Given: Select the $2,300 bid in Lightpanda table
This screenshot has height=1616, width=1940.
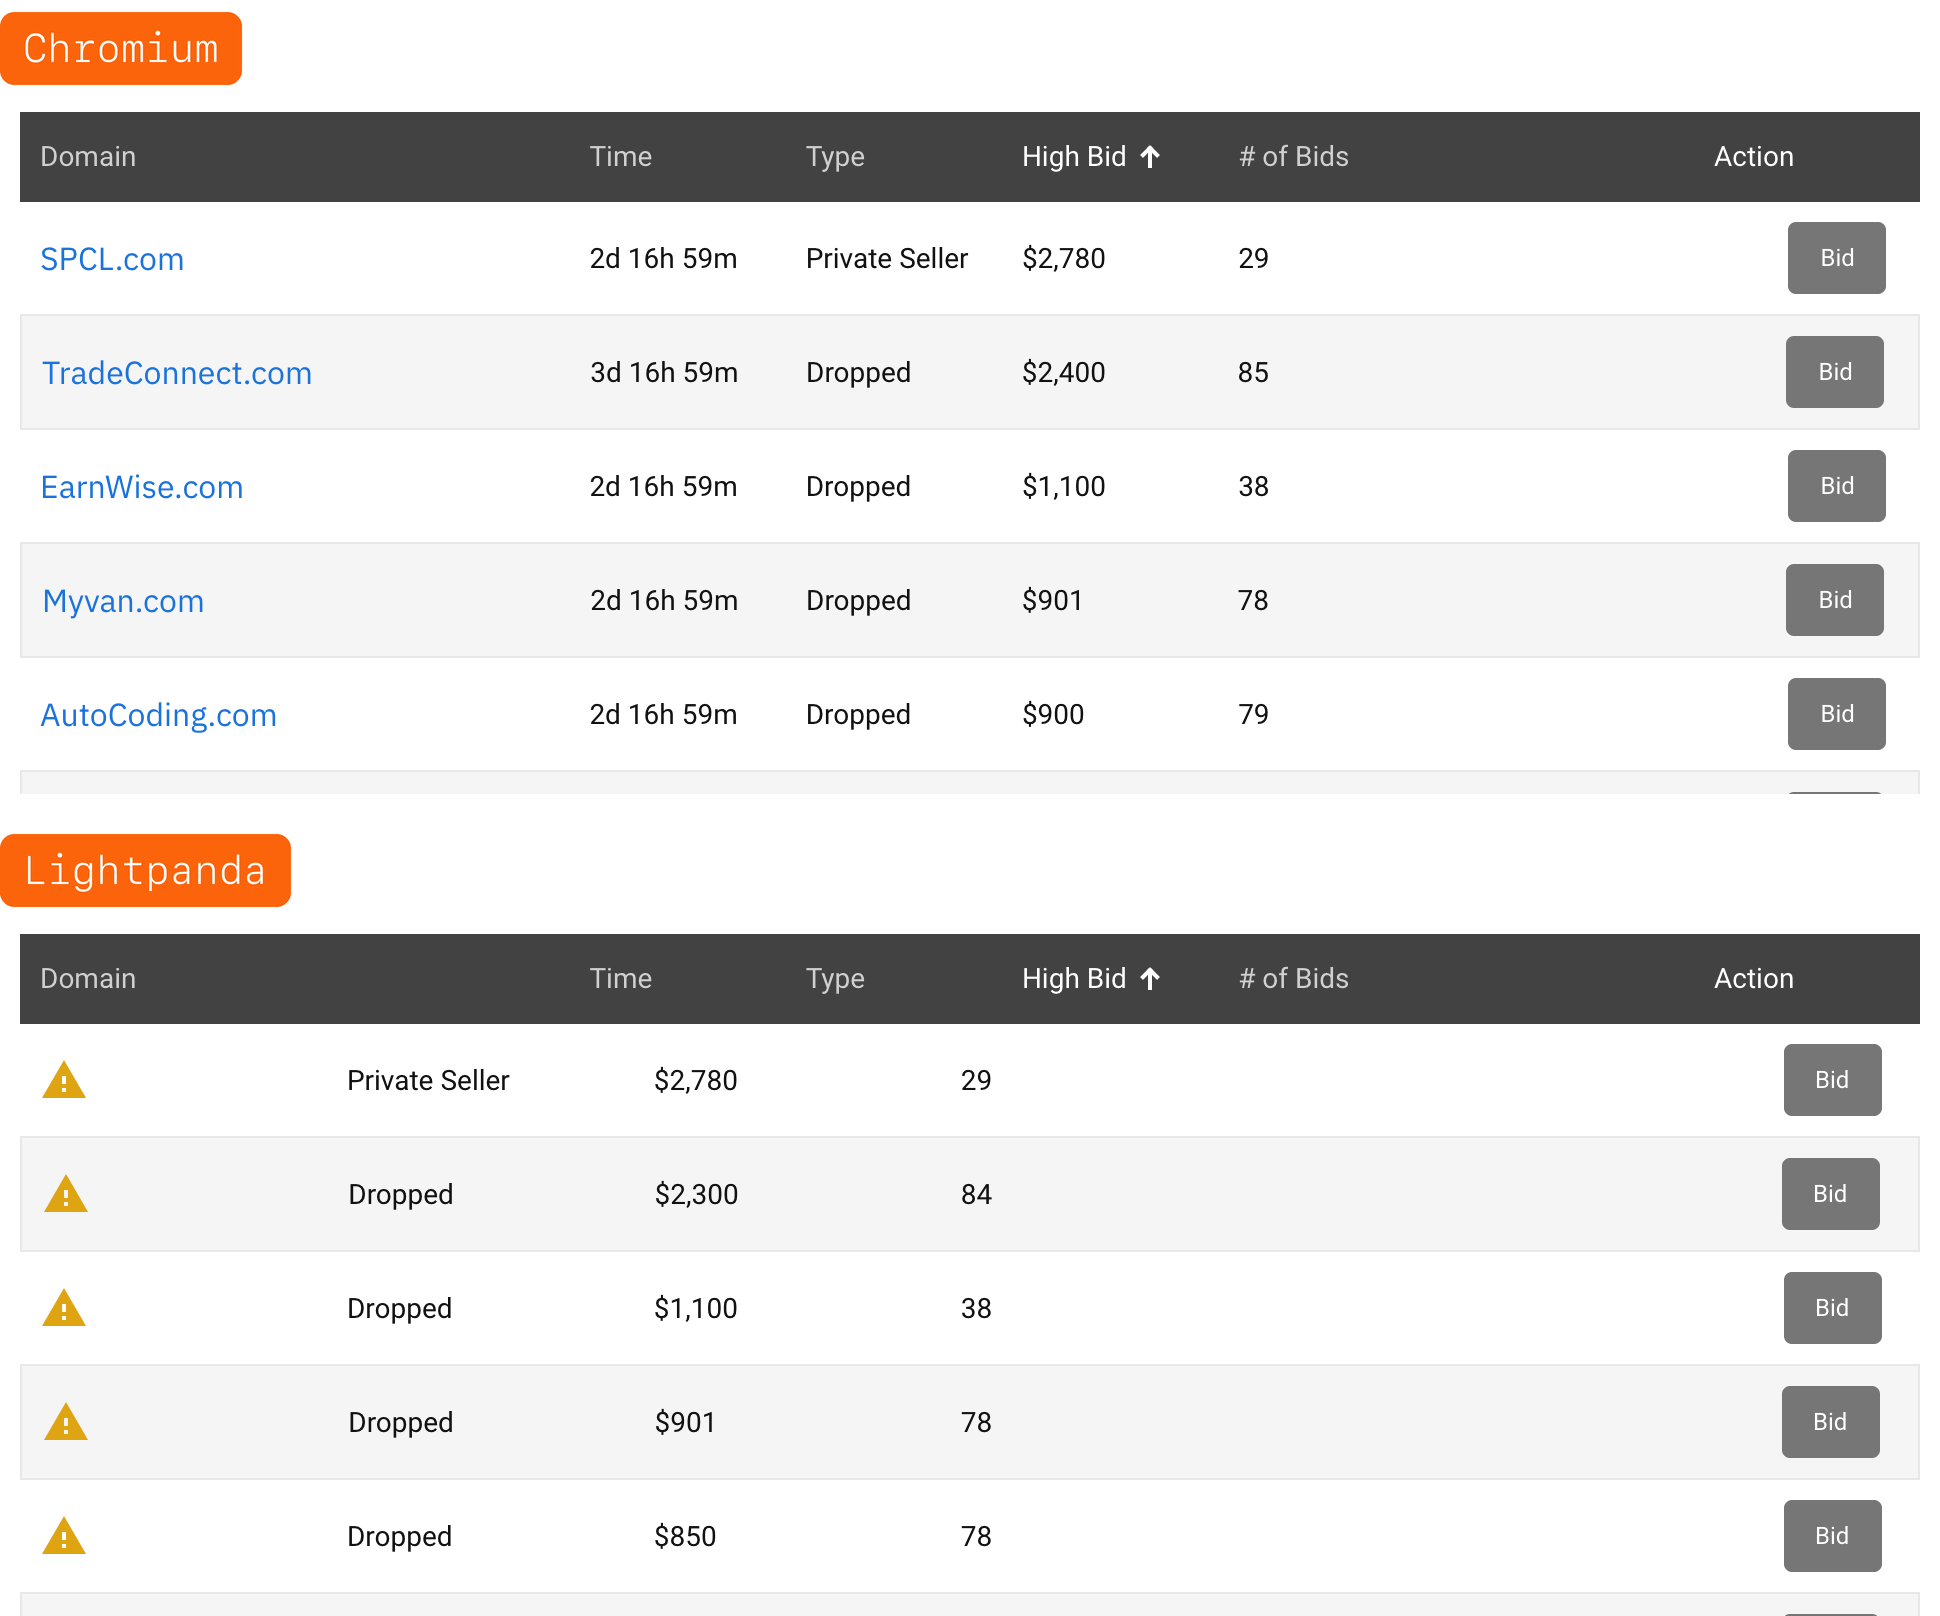Looking at the screenshot, I should [x=696, y=1194].
